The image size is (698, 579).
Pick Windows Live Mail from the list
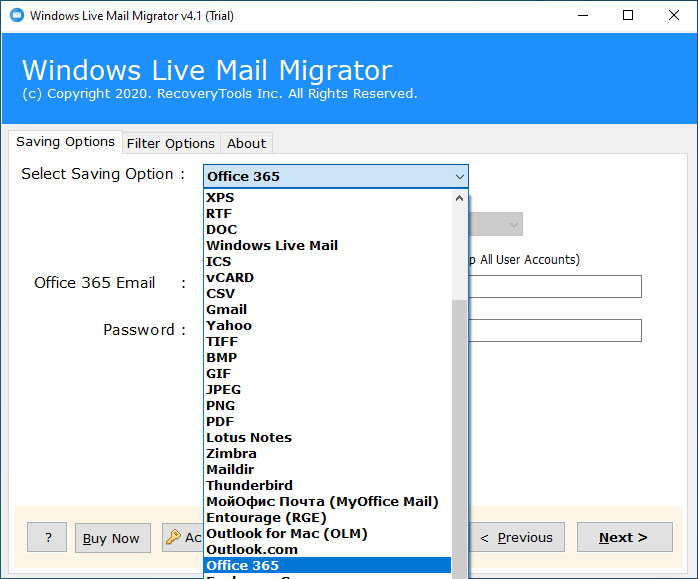point(328,246)
